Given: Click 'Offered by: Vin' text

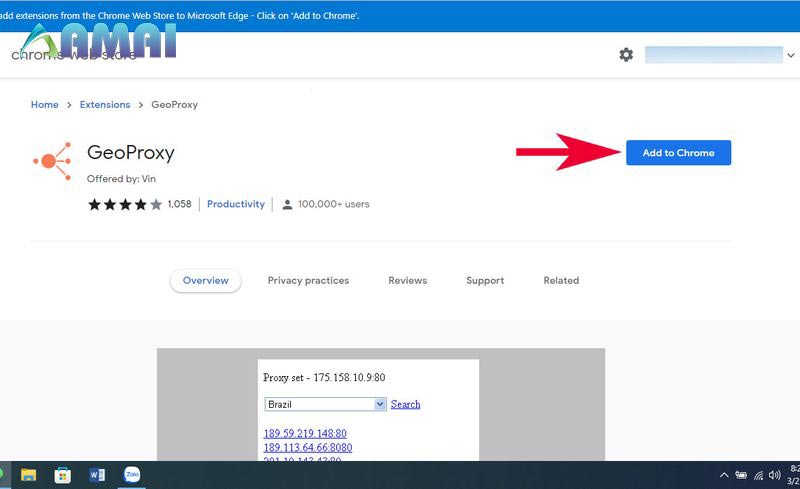Looking at the screenshot, I should coord(121,179).
